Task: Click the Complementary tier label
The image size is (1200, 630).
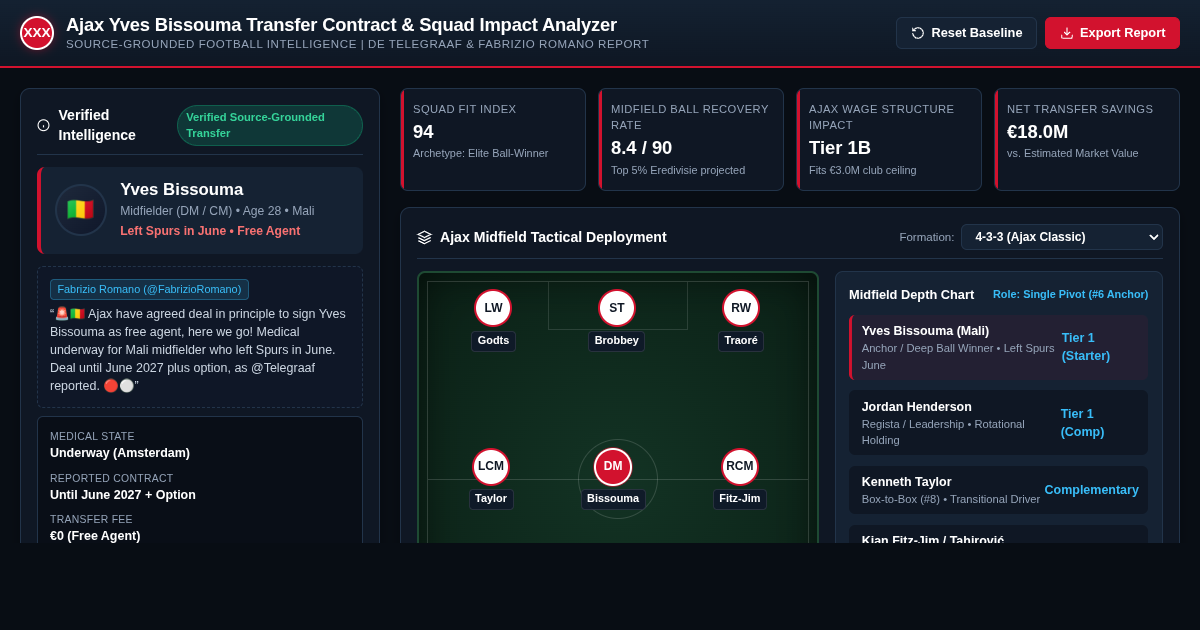Action: point(1091,490)
